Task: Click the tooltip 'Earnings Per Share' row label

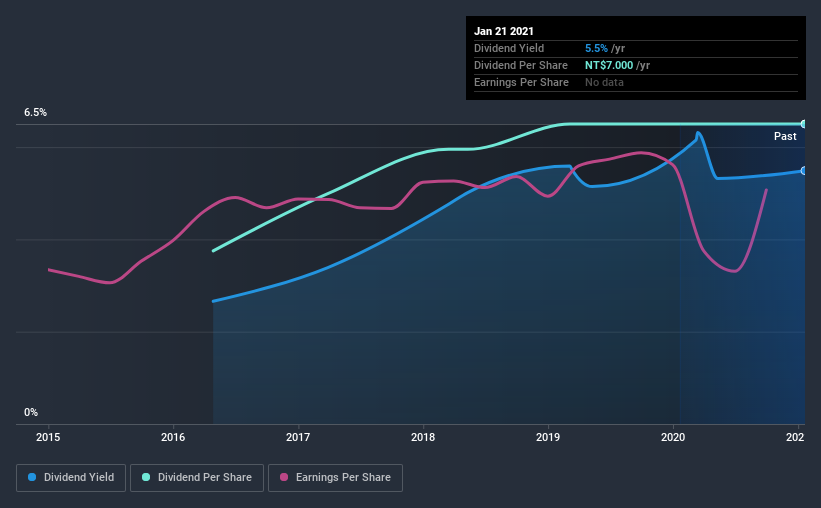Action: coord(522,82)
